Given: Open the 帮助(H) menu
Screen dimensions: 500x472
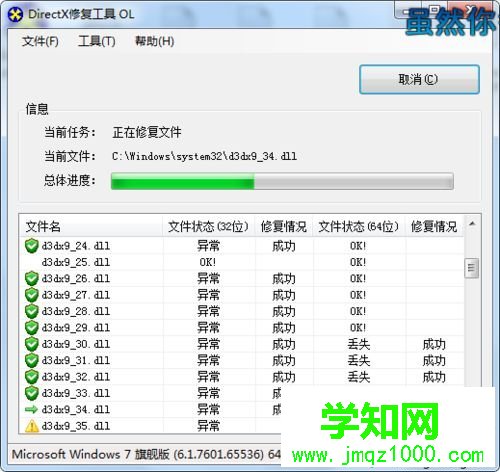Looking at the screenshot, I should coord(154,41).
